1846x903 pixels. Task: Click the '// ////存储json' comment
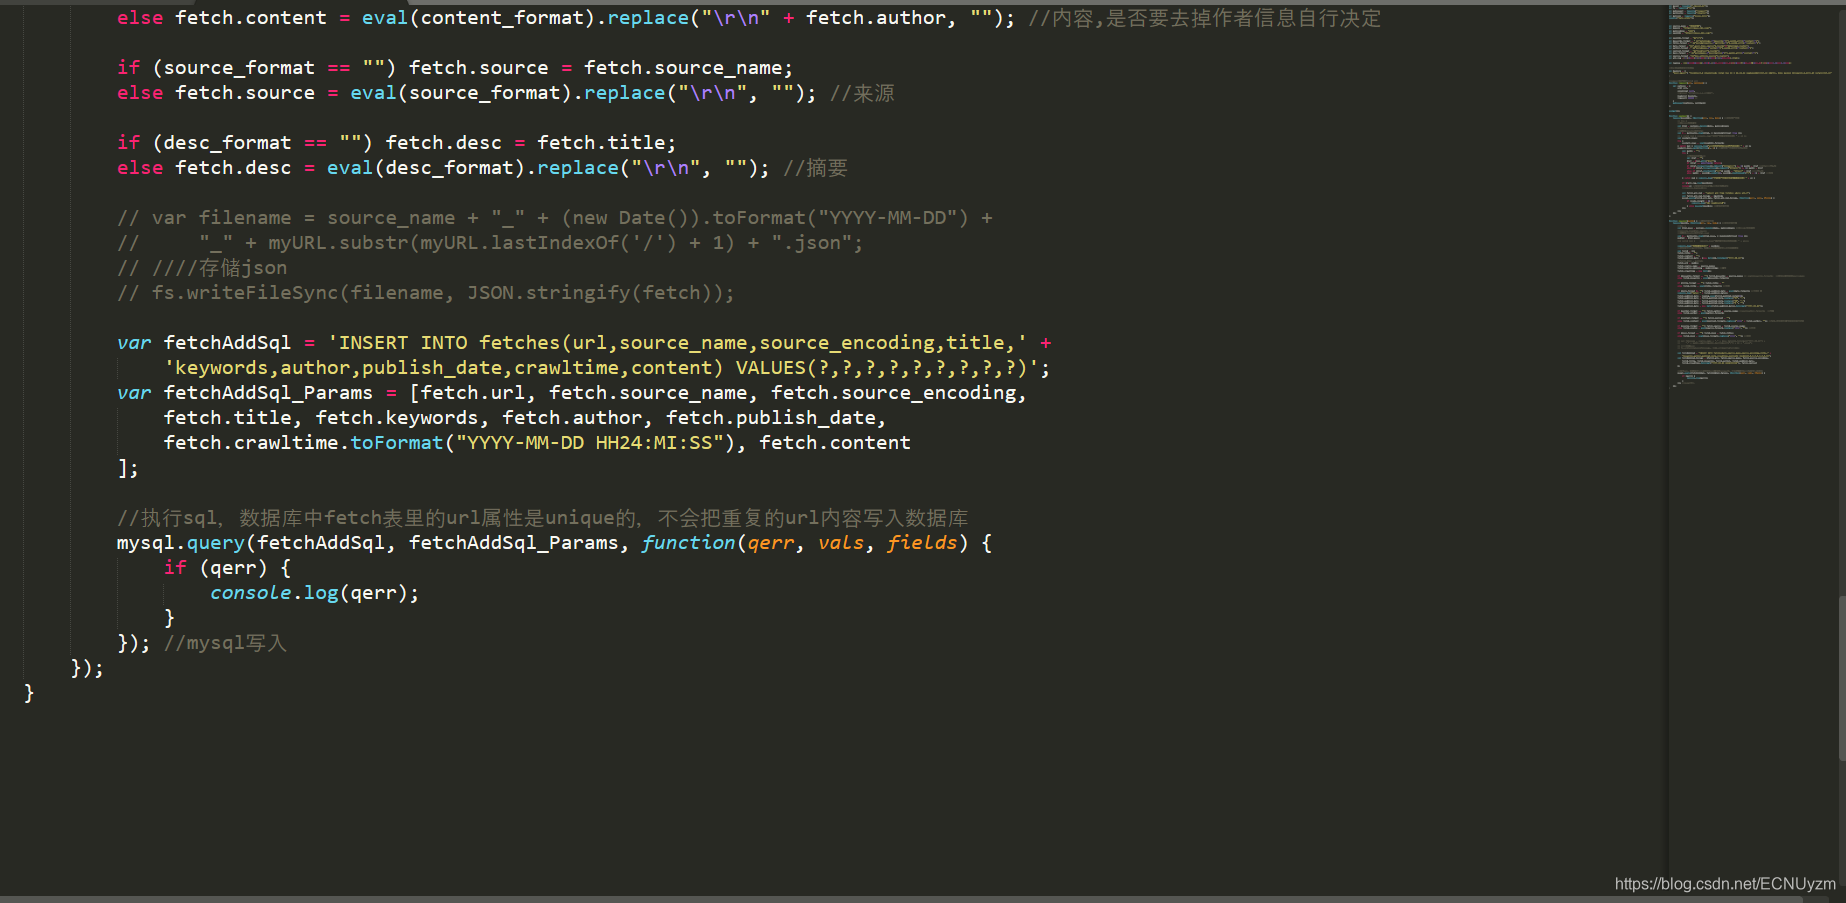pos(202,268)
